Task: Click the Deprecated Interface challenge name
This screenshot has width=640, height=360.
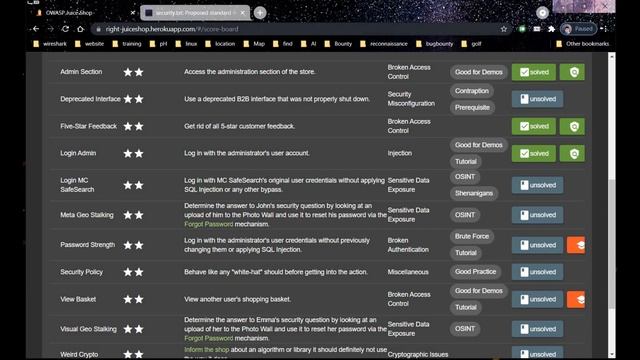Action: click(90, 99)
